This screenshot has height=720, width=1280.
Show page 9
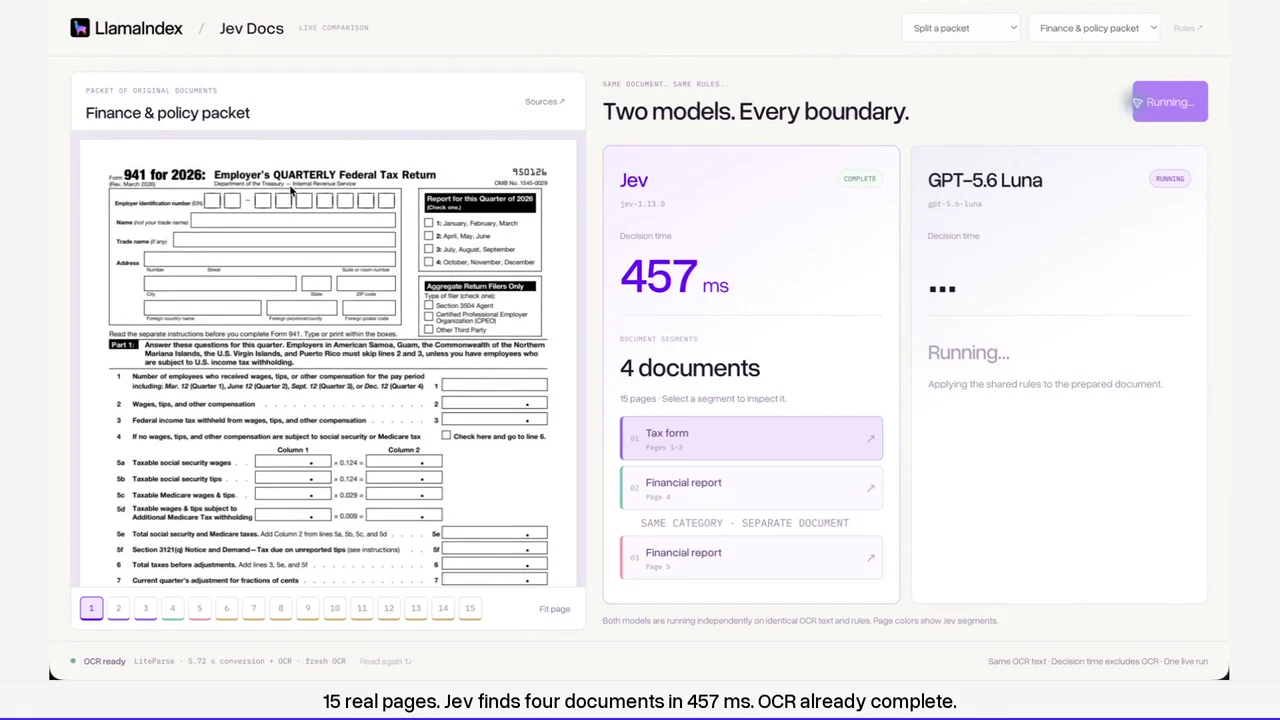click(x=307, y=608)
